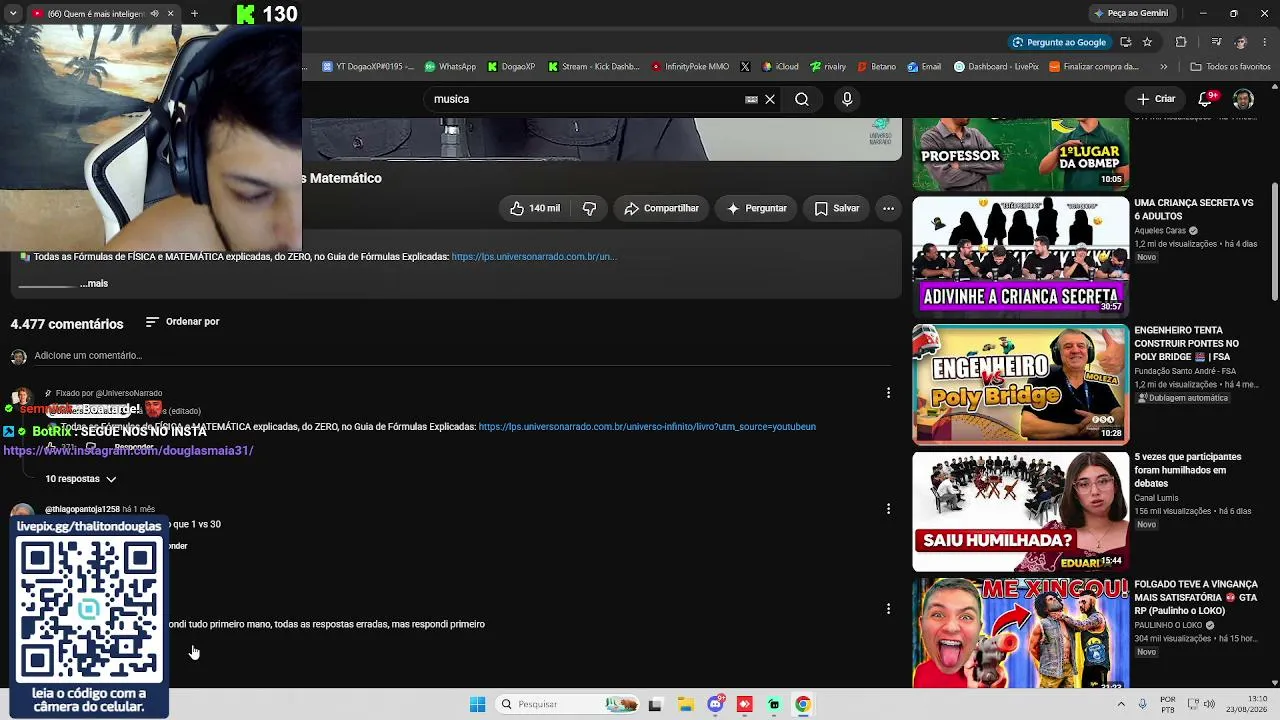The image size is (1280, 720).
Task: Open the Windows Start menu
Action: point(477,704)
